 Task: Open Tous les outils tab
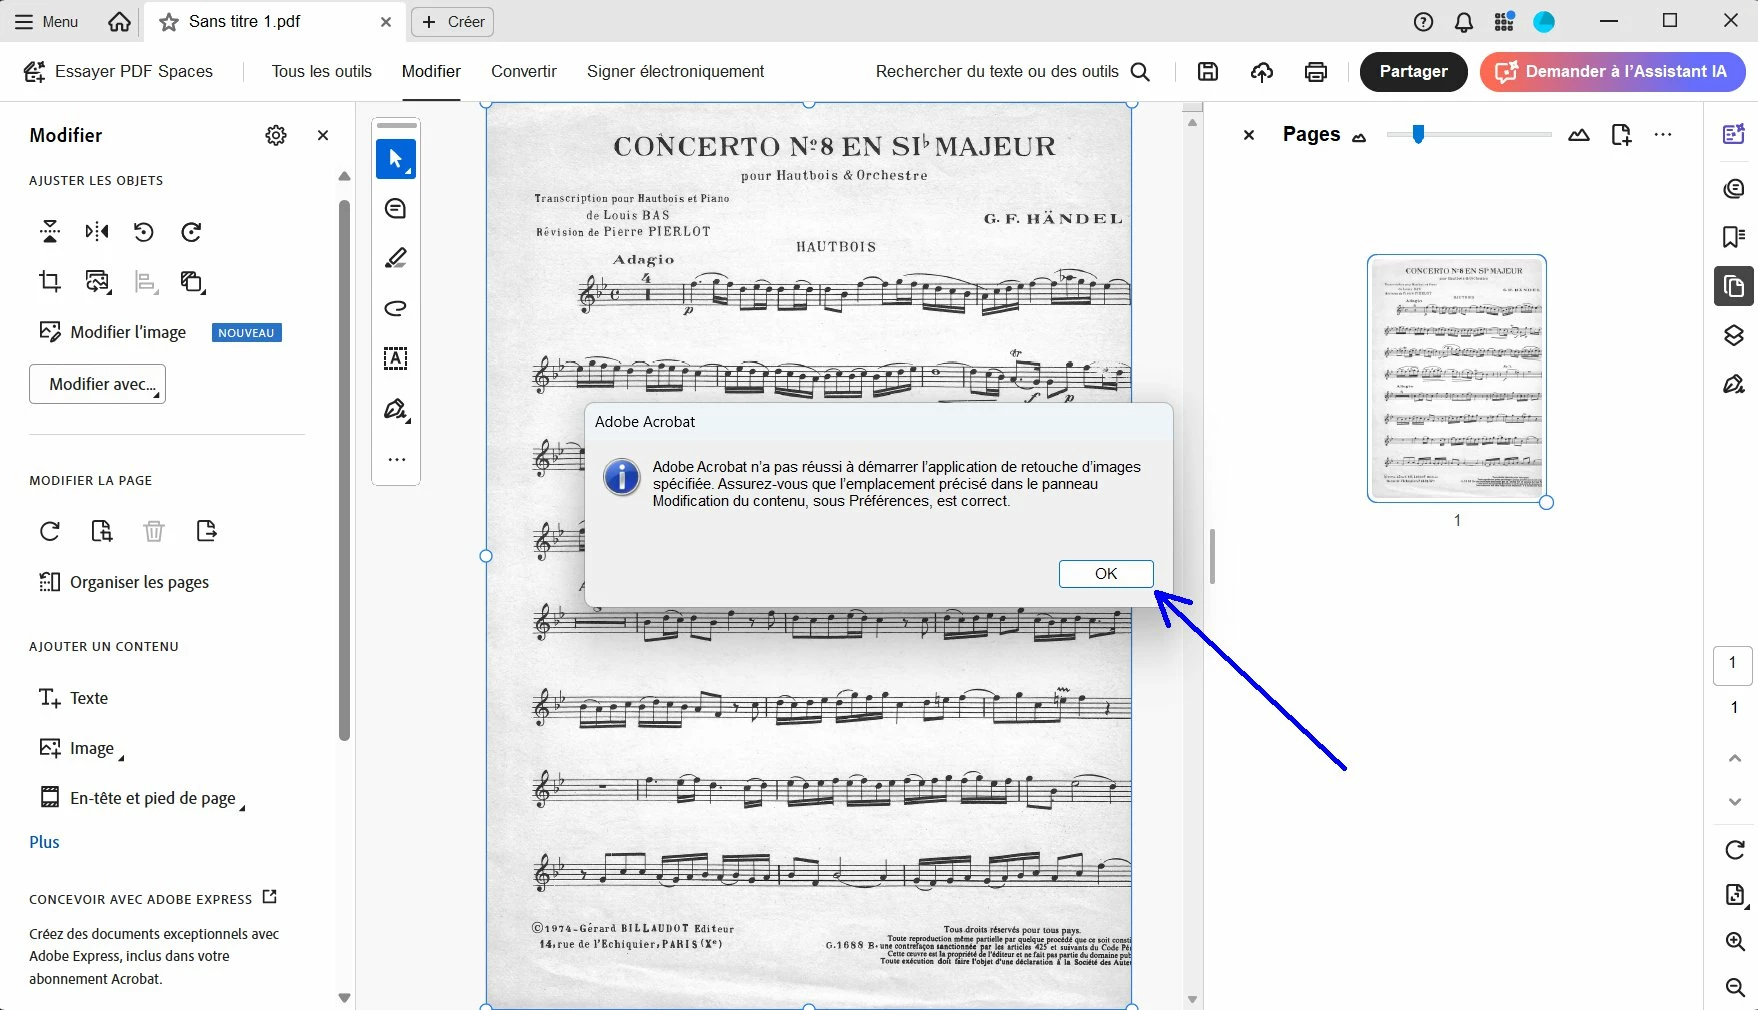tap(322, 71)
